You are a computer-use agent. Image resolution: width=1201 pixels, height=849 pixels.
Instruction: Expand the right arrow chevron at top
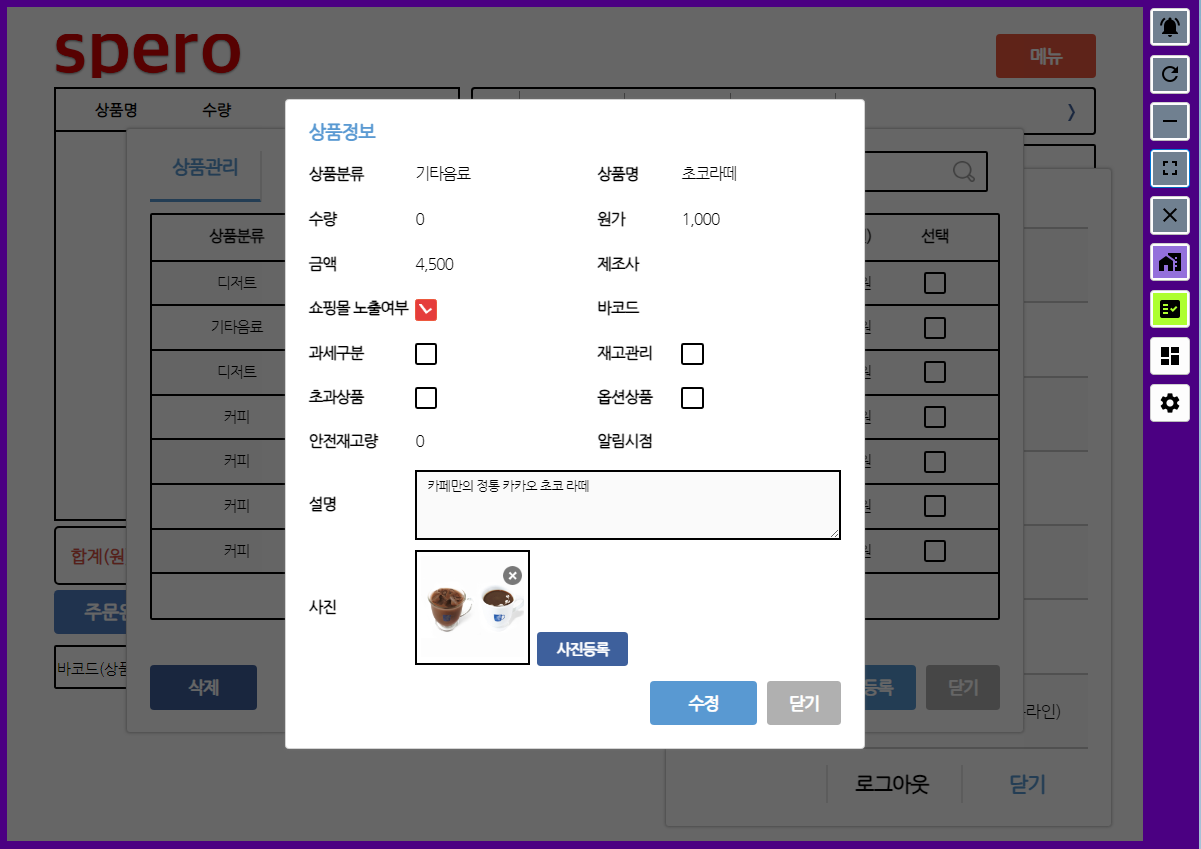coord(1071,112)
